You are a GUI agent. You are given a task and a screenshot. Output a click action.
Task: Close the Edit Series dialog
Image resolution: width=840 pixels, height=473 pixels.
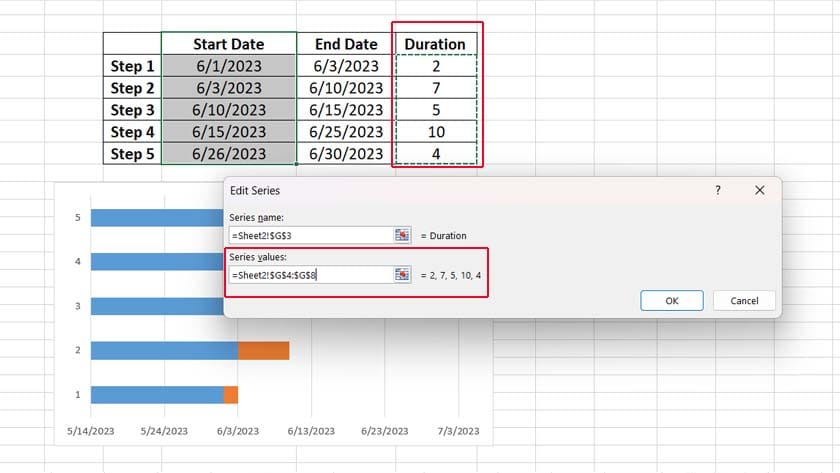tap(760, 190)
